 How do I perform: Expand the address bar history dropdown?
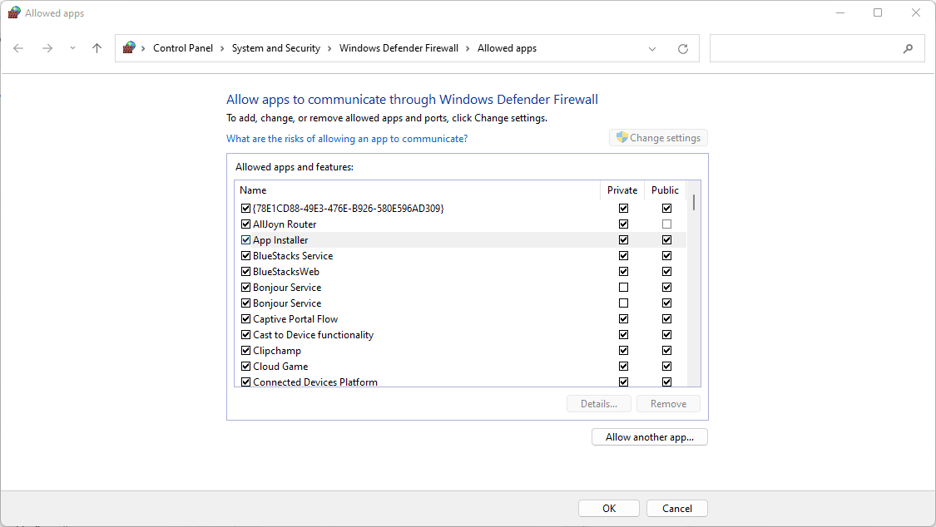(x=652, y=49)
